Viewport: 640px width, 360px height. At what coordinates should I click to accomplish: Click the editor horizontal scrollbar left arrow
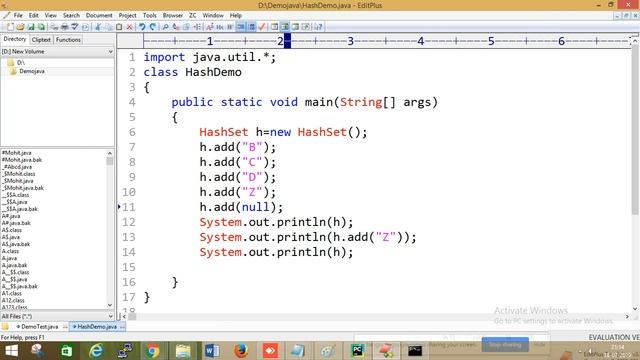[x=124, y=316]
